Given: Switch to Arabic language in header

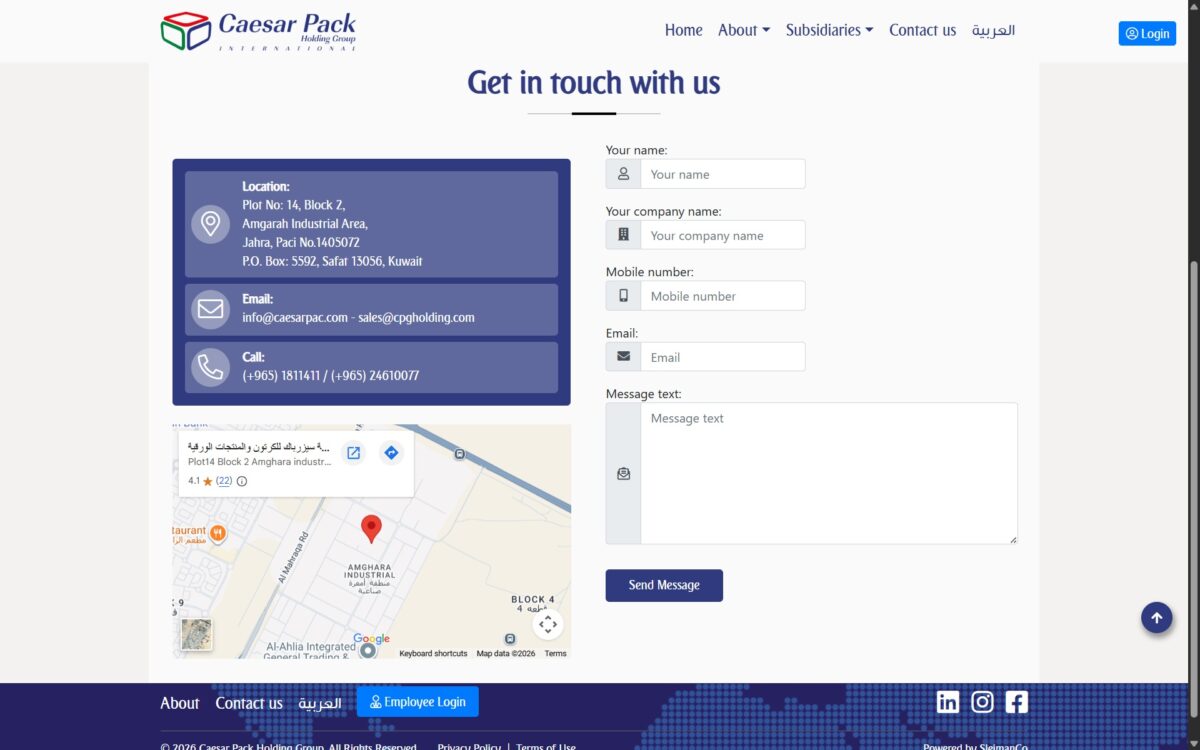Looking at the screenshot, I should (993, 30).
